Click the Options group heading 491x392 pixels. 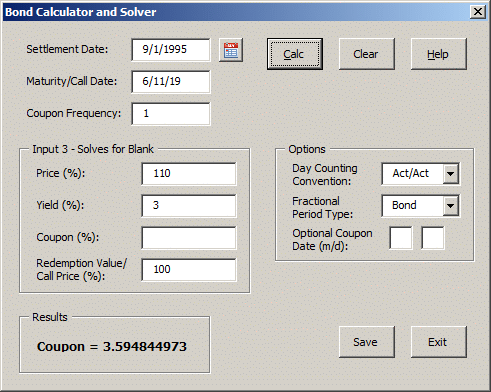[307, 149]
